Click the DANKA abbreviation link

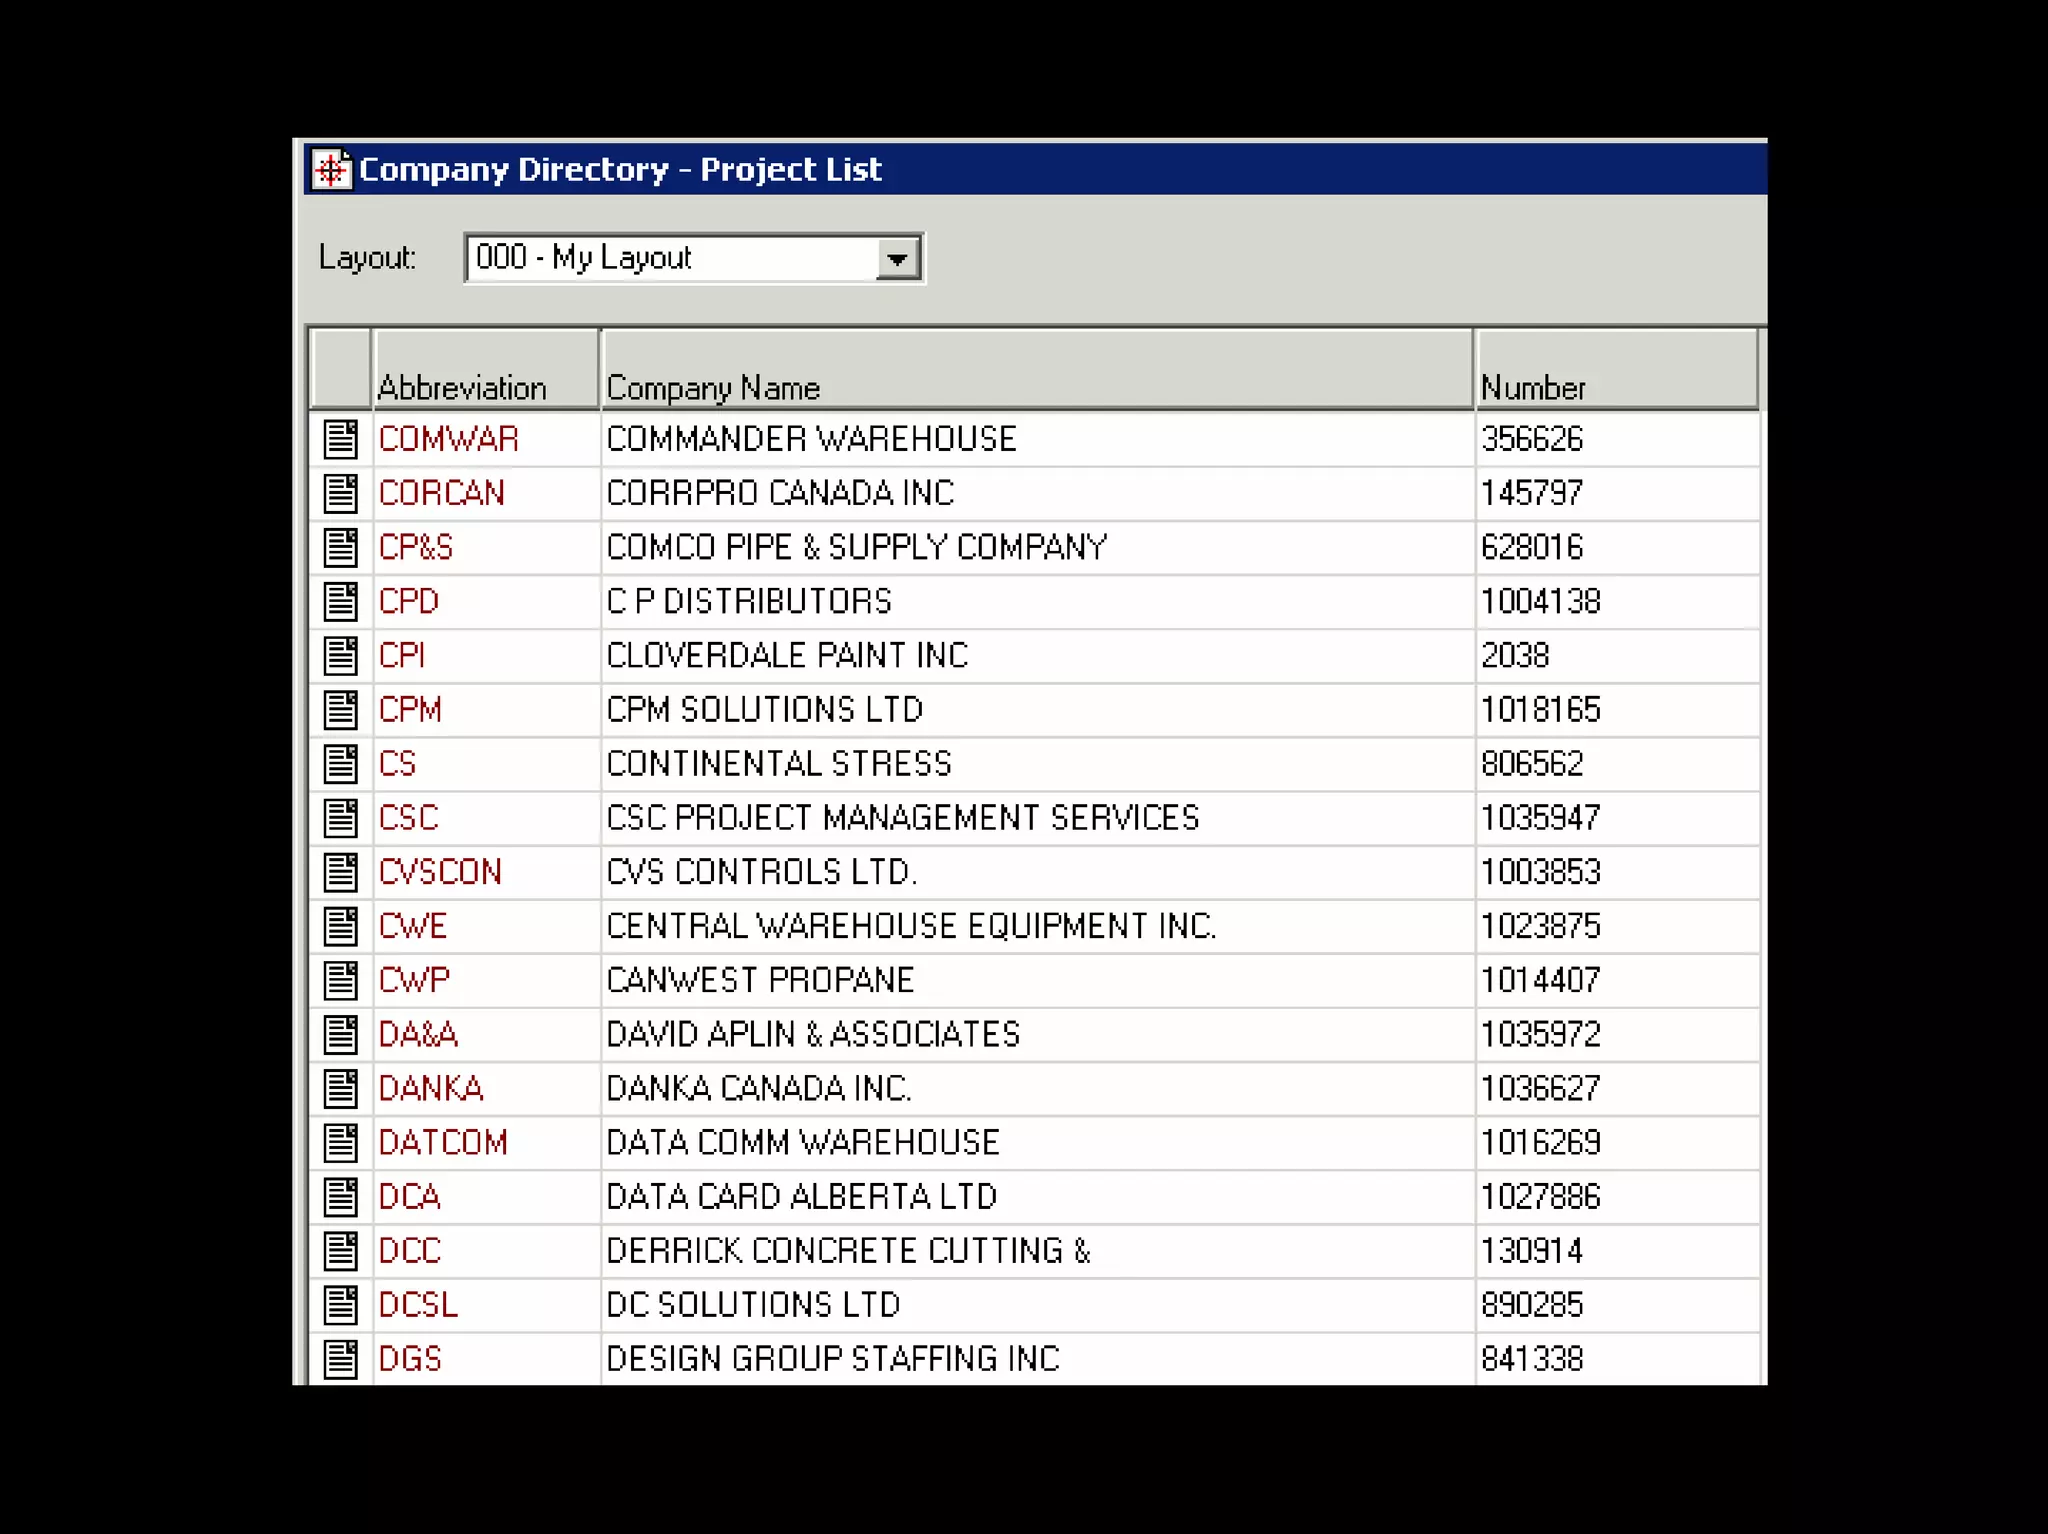pos(431,1088)
